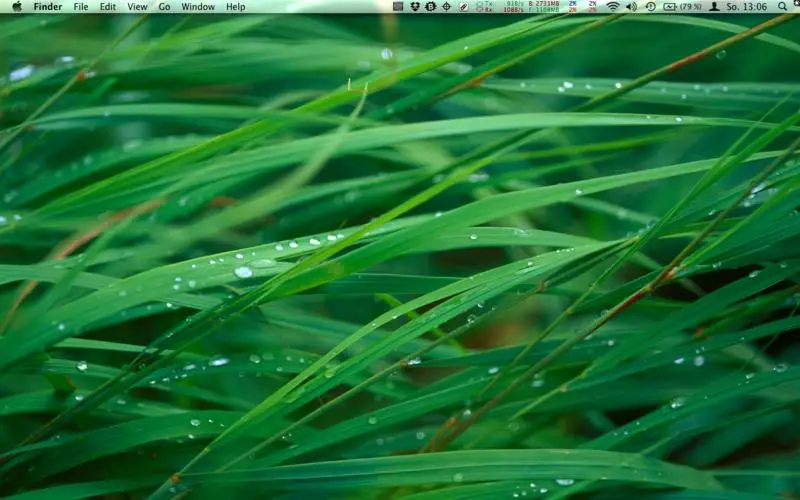Click the date and time display
Image resolution: width=800 pixels, height=500 pixels.
(x=747, y=6)
